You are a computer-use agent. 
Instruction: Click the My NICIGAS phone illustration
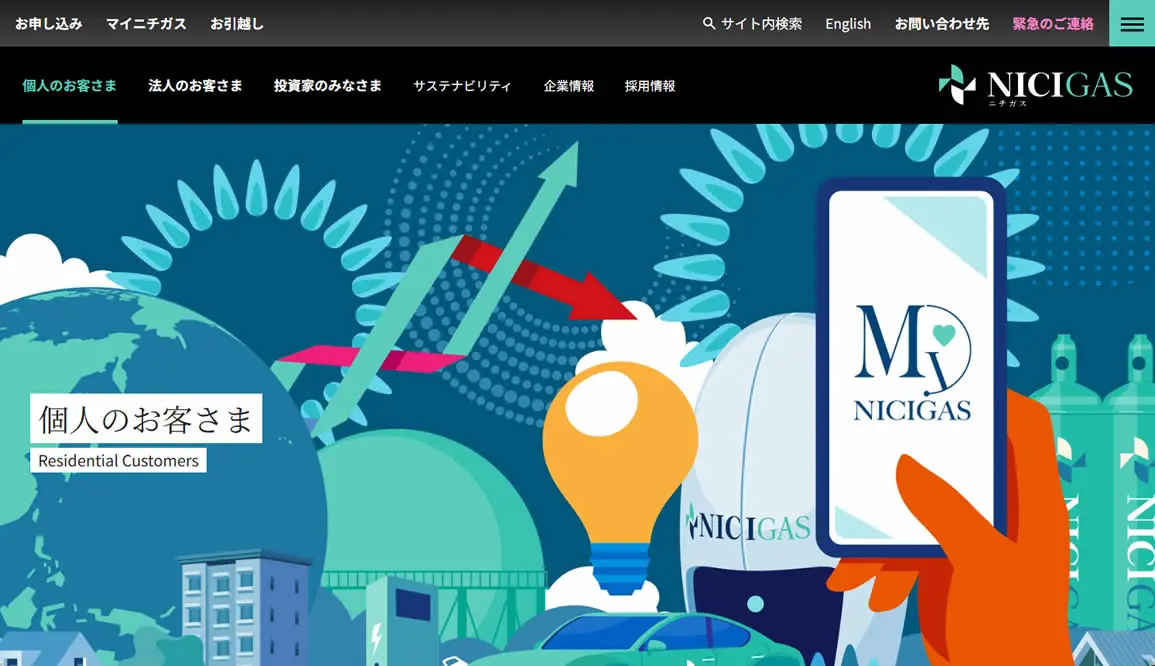pyautogui.click(x=911, y=365)
